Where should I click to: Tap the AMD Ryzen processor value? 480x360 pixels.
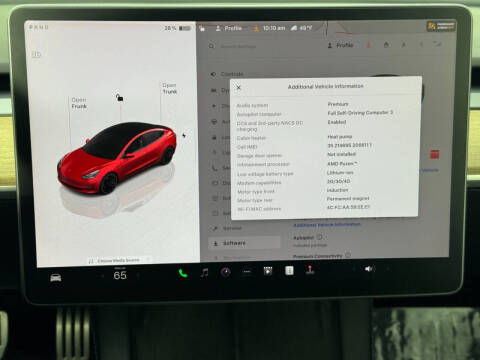[342, 164]
